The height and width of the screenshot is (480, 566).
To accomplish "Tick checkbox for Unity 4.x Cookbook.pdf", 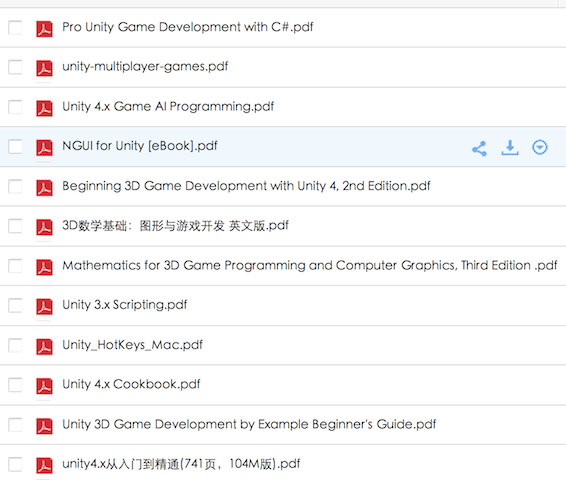I will click(x=15, y=385).
